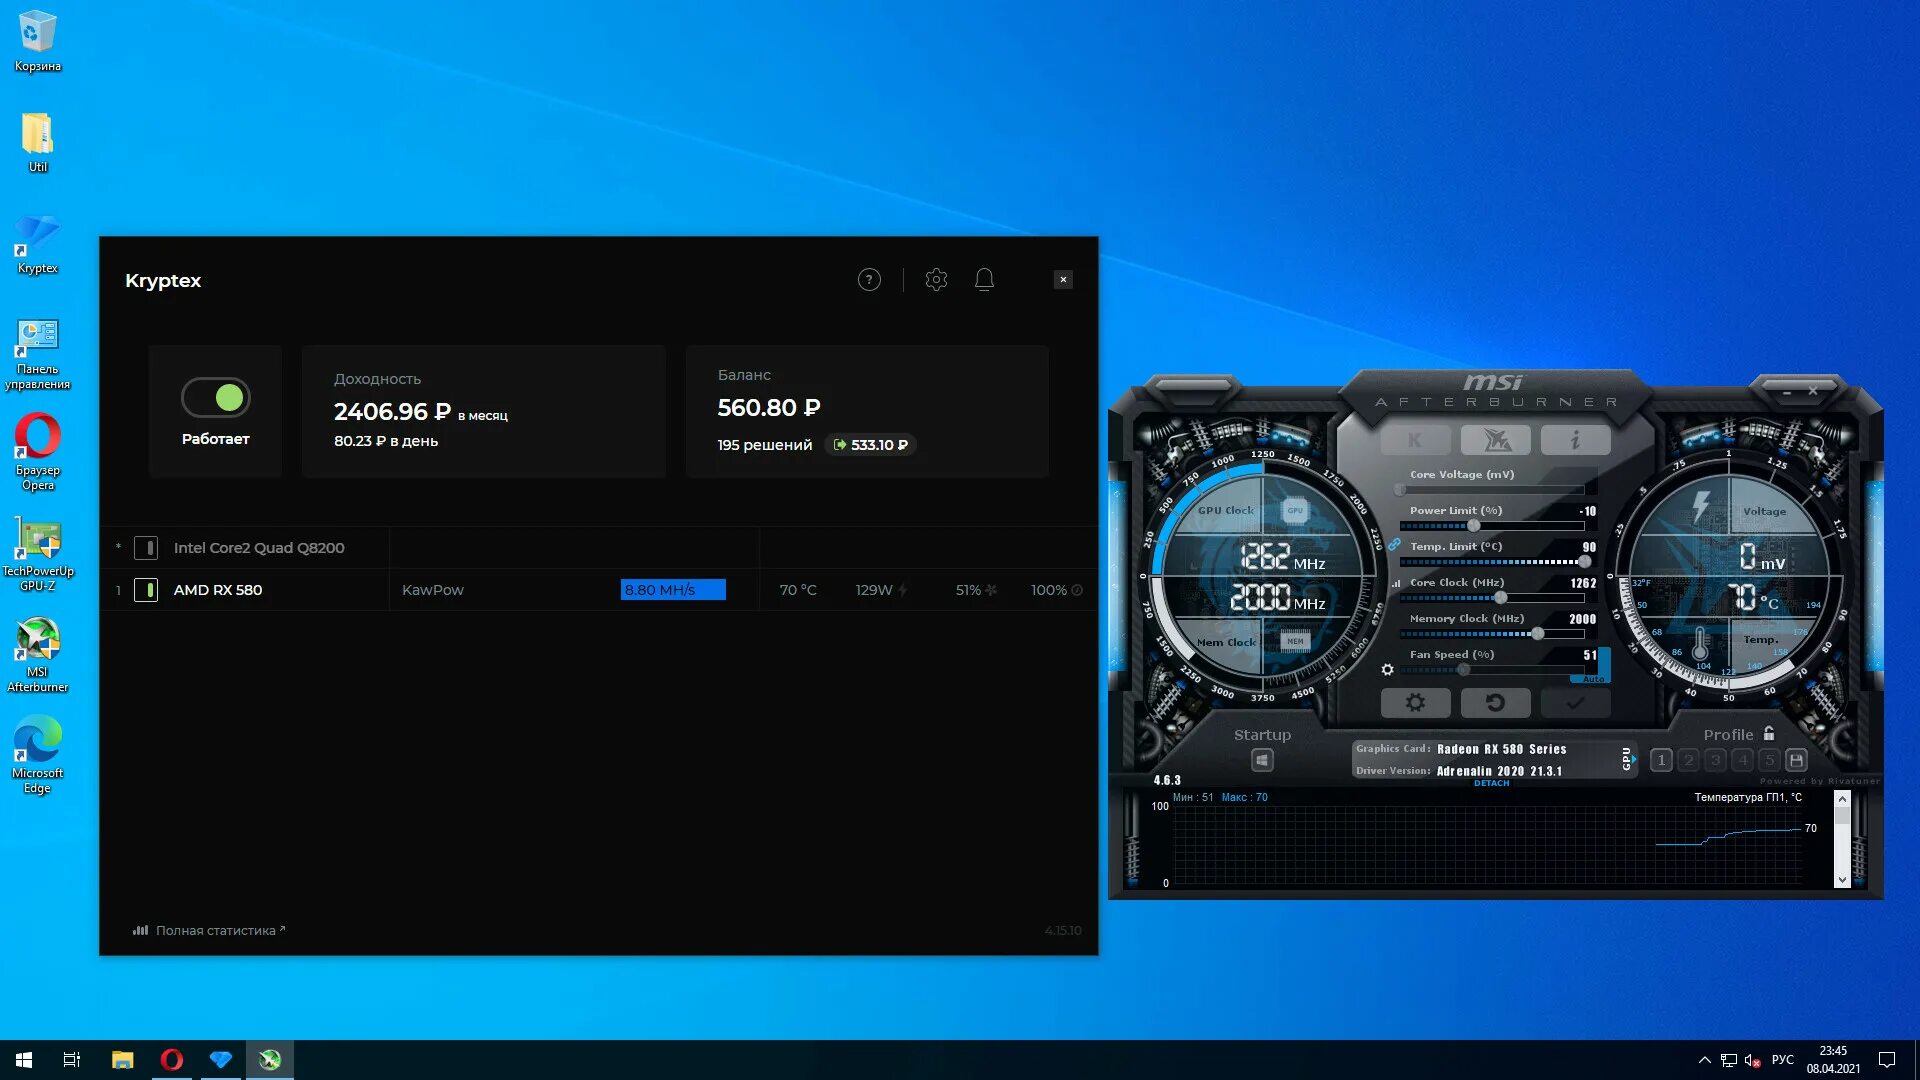The height and width of the screenshot is (1080, 1920).
Task: Open the 533.10 ₽ withdrawal button
Action: [x=870, y=445]
